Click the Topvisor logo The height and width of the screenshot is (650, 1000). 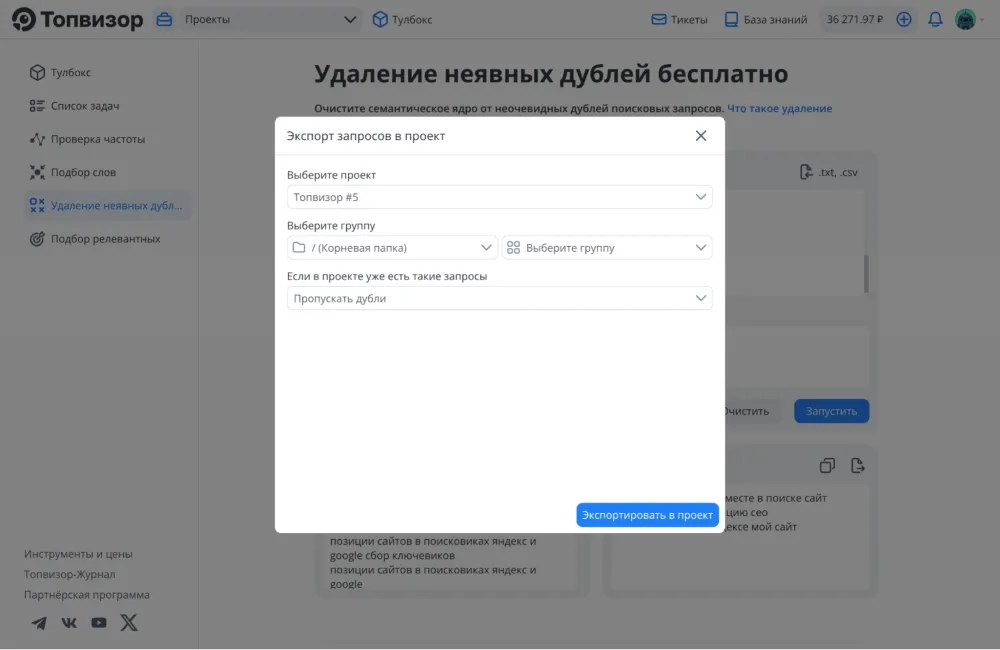click(77, 19)
